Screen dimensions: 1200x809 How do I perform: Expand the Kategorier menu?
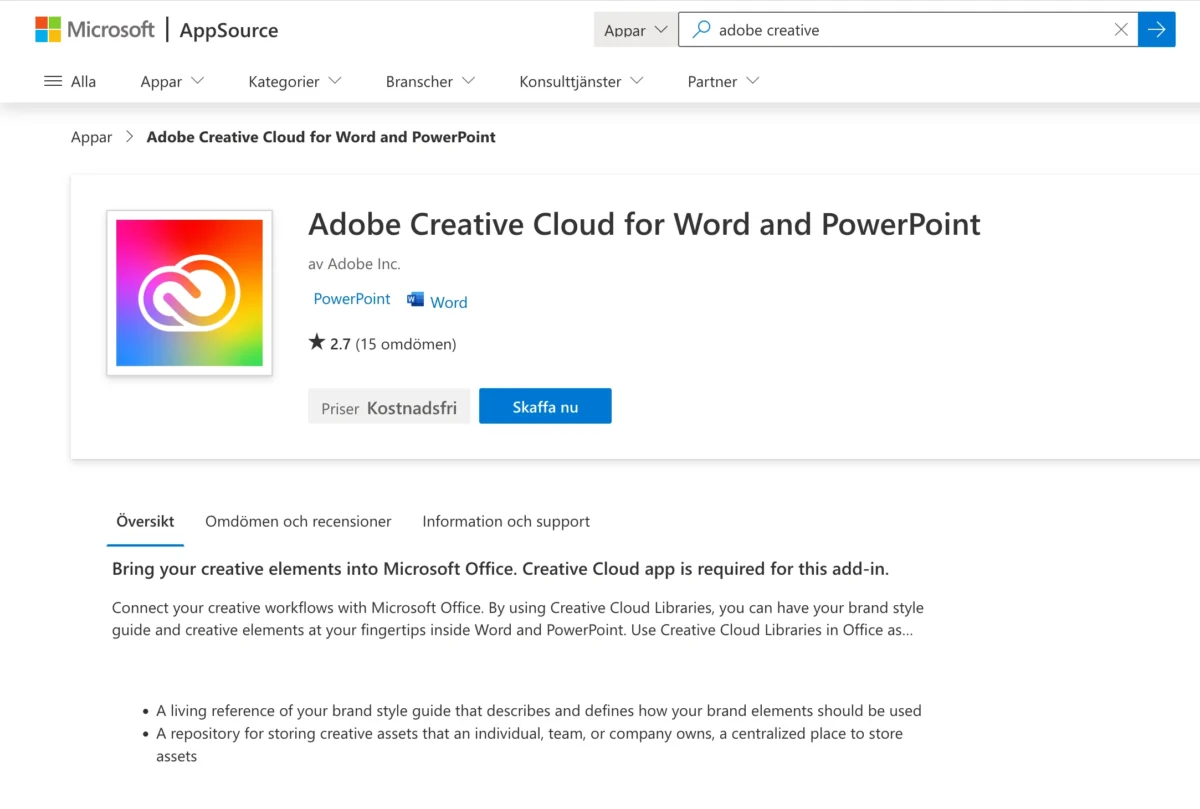tap(295, 81)
